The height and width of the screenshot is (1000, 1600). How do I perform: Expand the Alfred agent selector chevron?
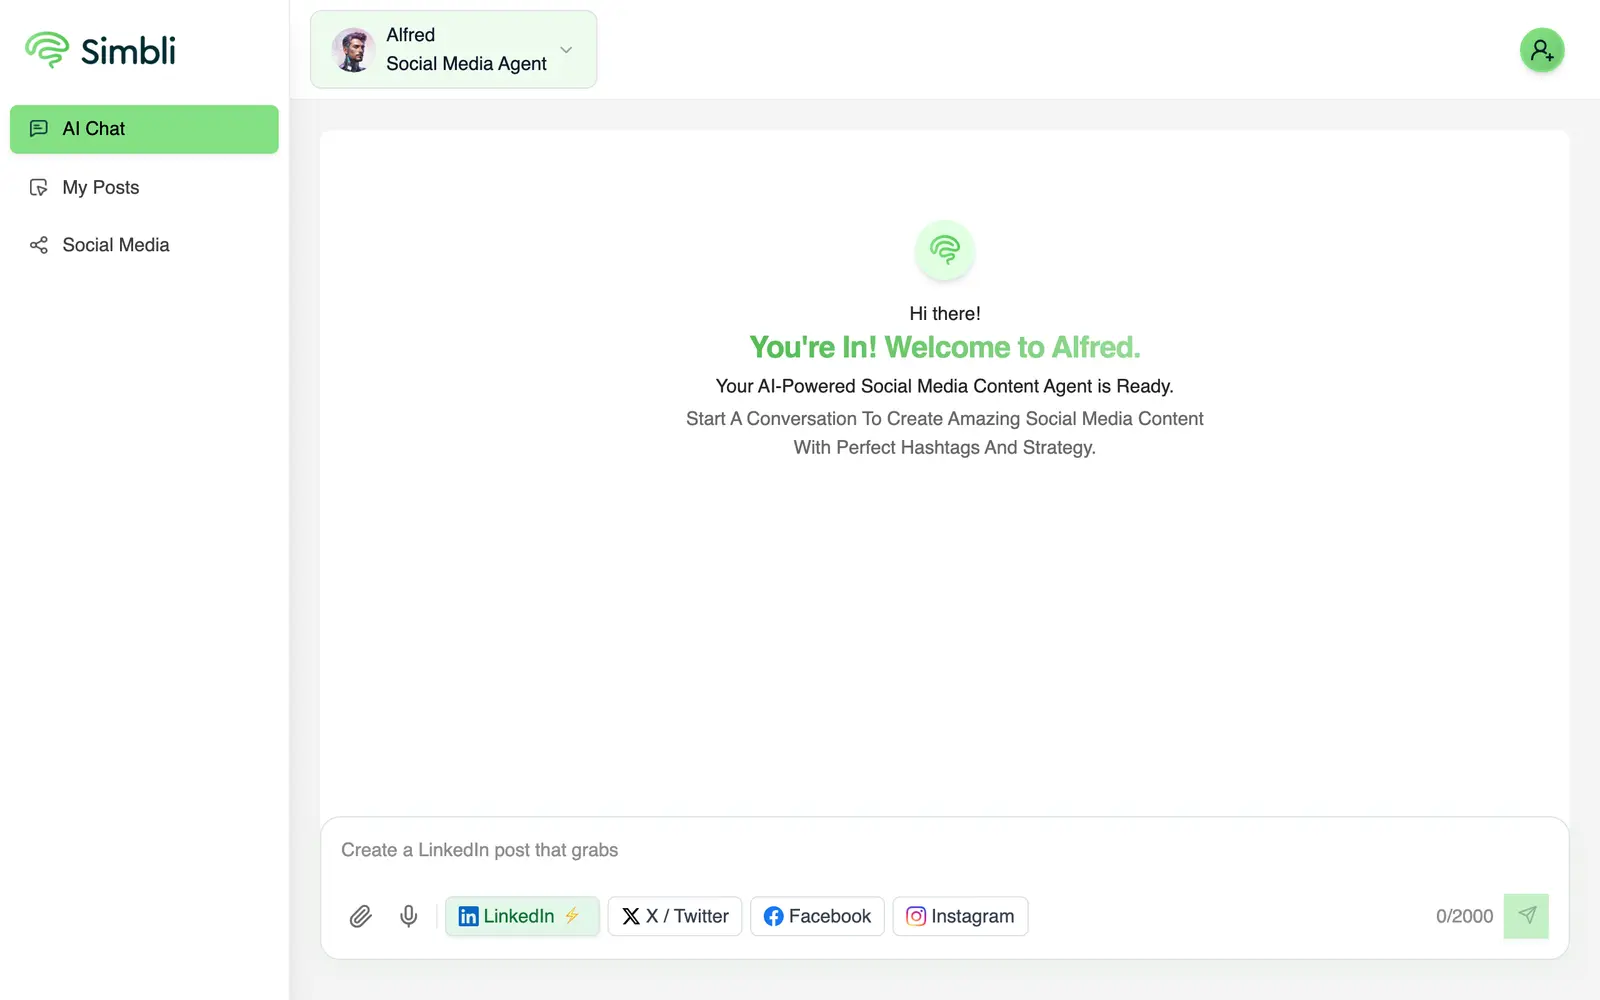(x=566, y=50)
